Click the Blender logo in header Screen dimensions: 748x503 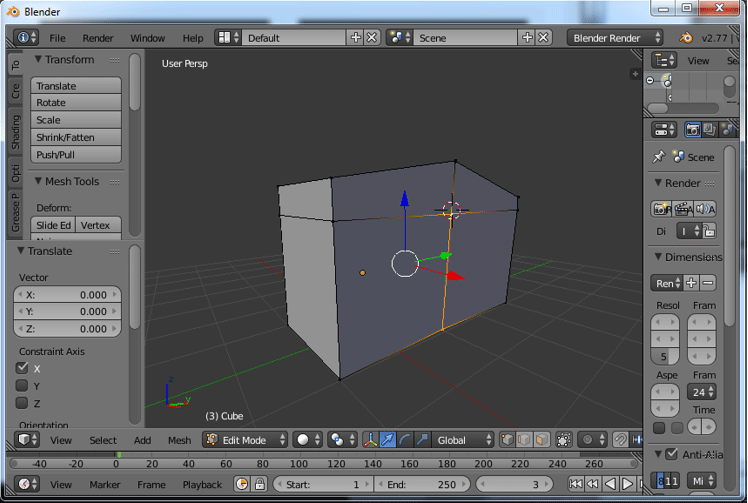coord(686,38)
